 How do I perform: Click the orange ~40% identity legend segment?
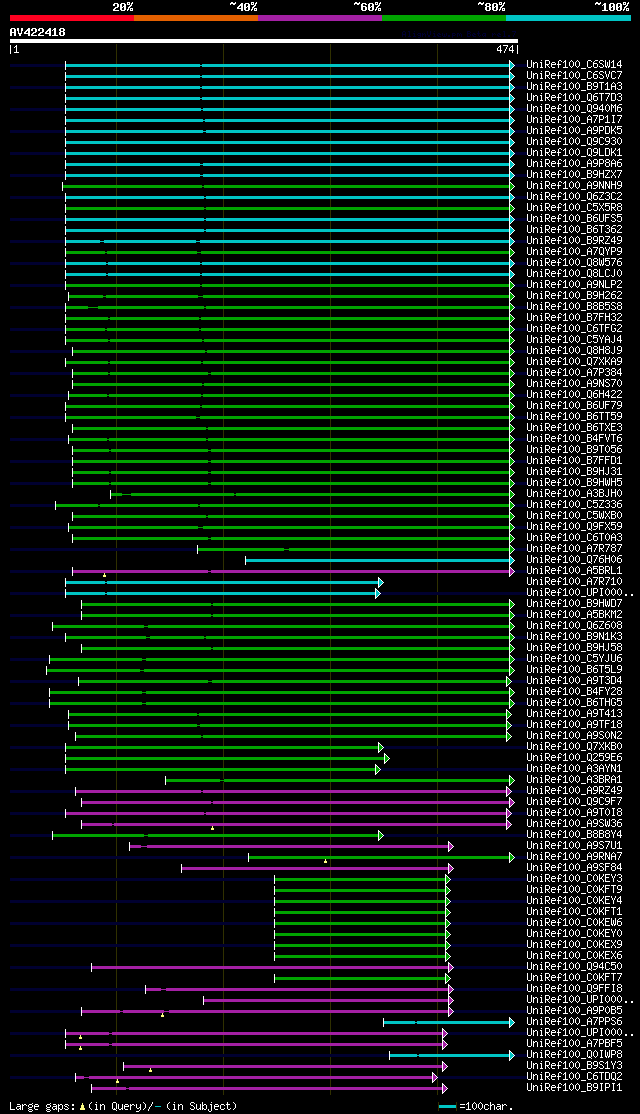pos(196,18)
